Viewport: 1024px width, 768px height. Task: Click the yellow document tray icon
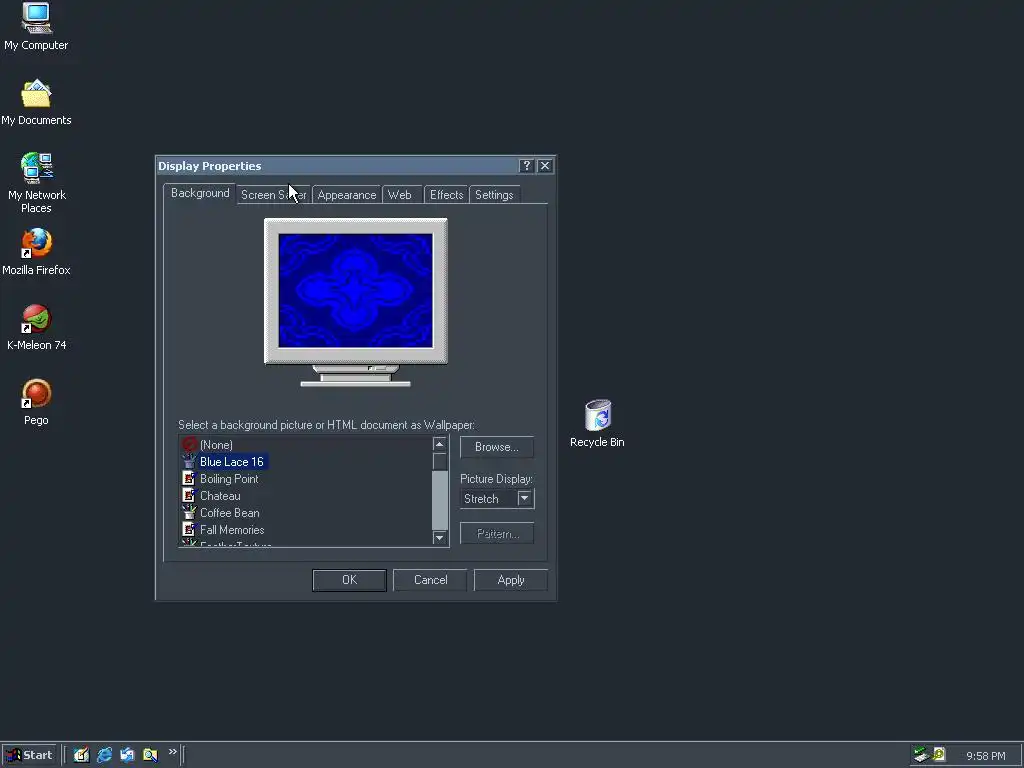point(938,755)
